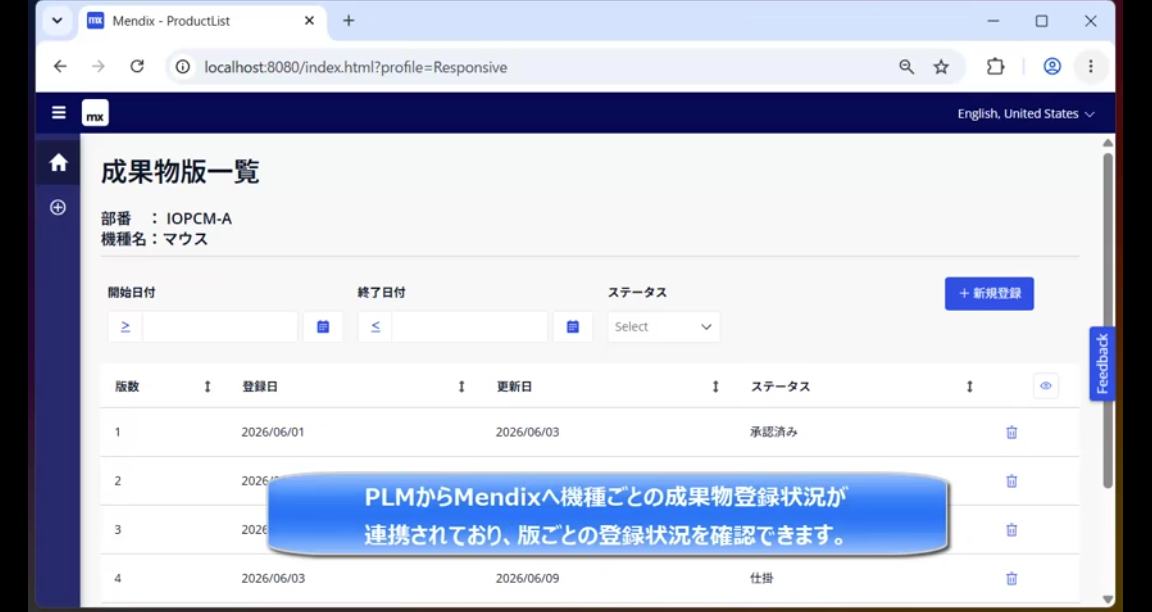Viewport: 1152px width, 612px height.
Task: Click the mx logo in header
Action: coord(96,113)
